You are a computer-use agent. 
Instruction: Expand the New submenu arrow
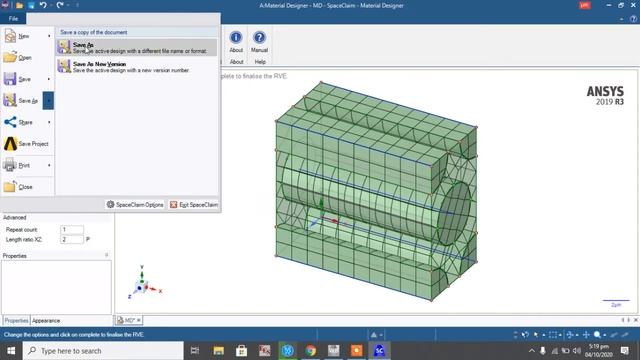(x=49, y=36)
